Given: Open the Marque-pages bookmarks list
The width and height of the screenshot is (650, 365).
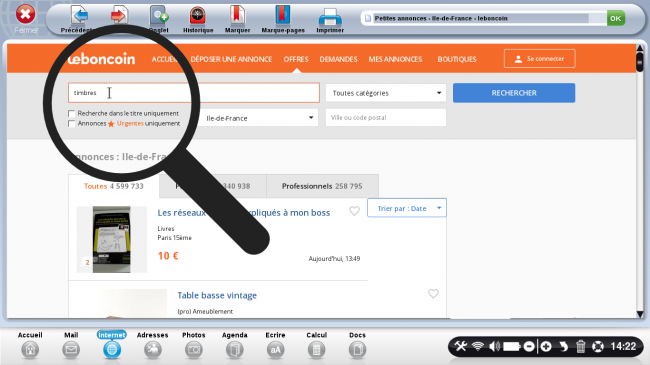Looking at the screenshot, I should (x=283, y=15).
